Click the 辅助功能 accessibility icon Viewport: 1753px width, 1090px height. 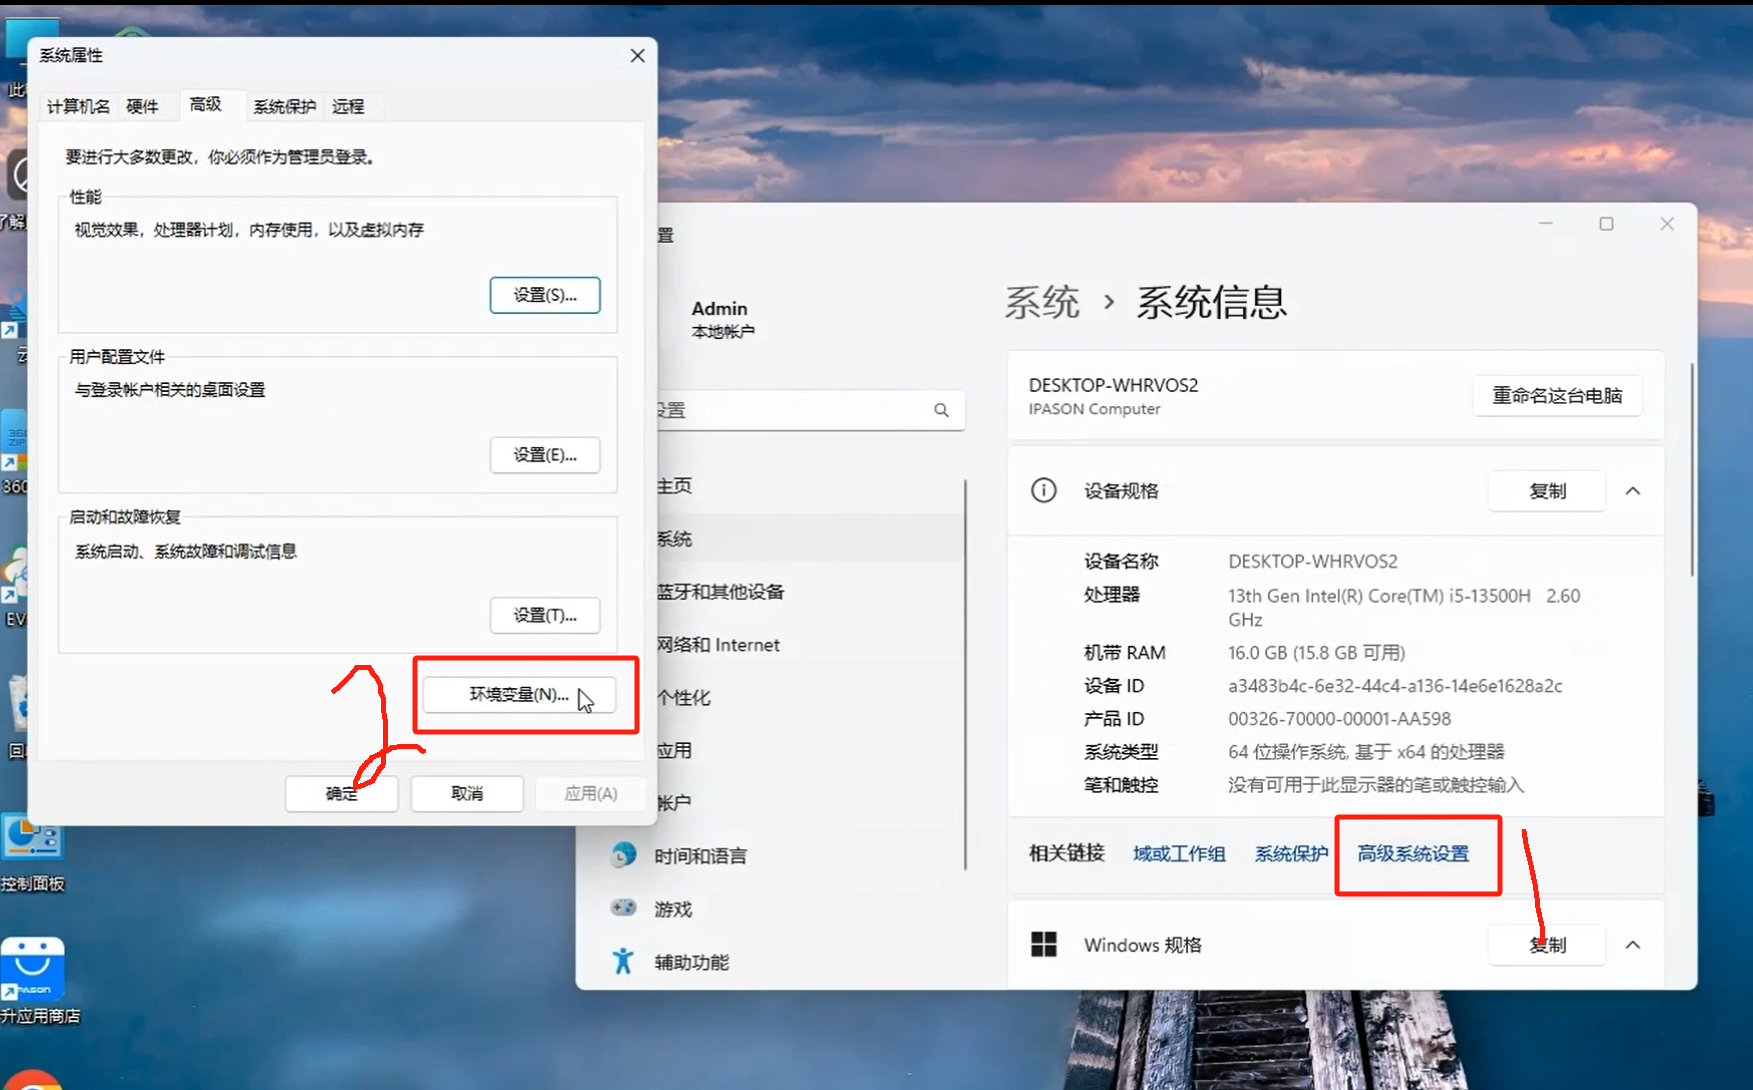pos(623,961)
